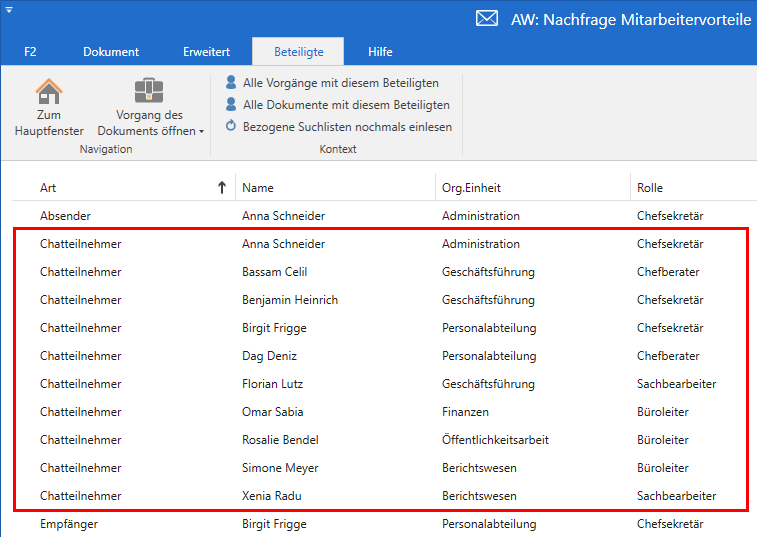Sort by the Org.Einheit column header
Screen dimensions: 757x537
click(471, 188)
